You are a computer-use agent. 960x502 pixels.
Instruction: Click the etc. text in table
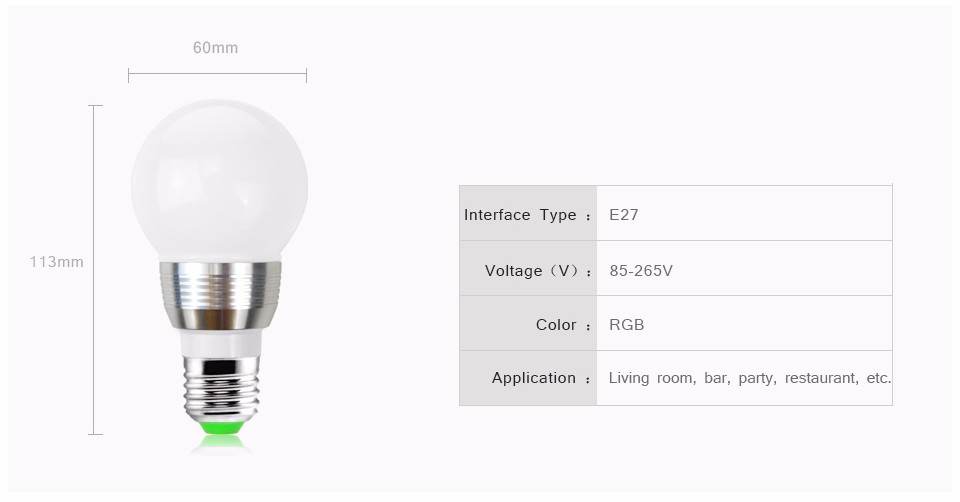[879, 378]
